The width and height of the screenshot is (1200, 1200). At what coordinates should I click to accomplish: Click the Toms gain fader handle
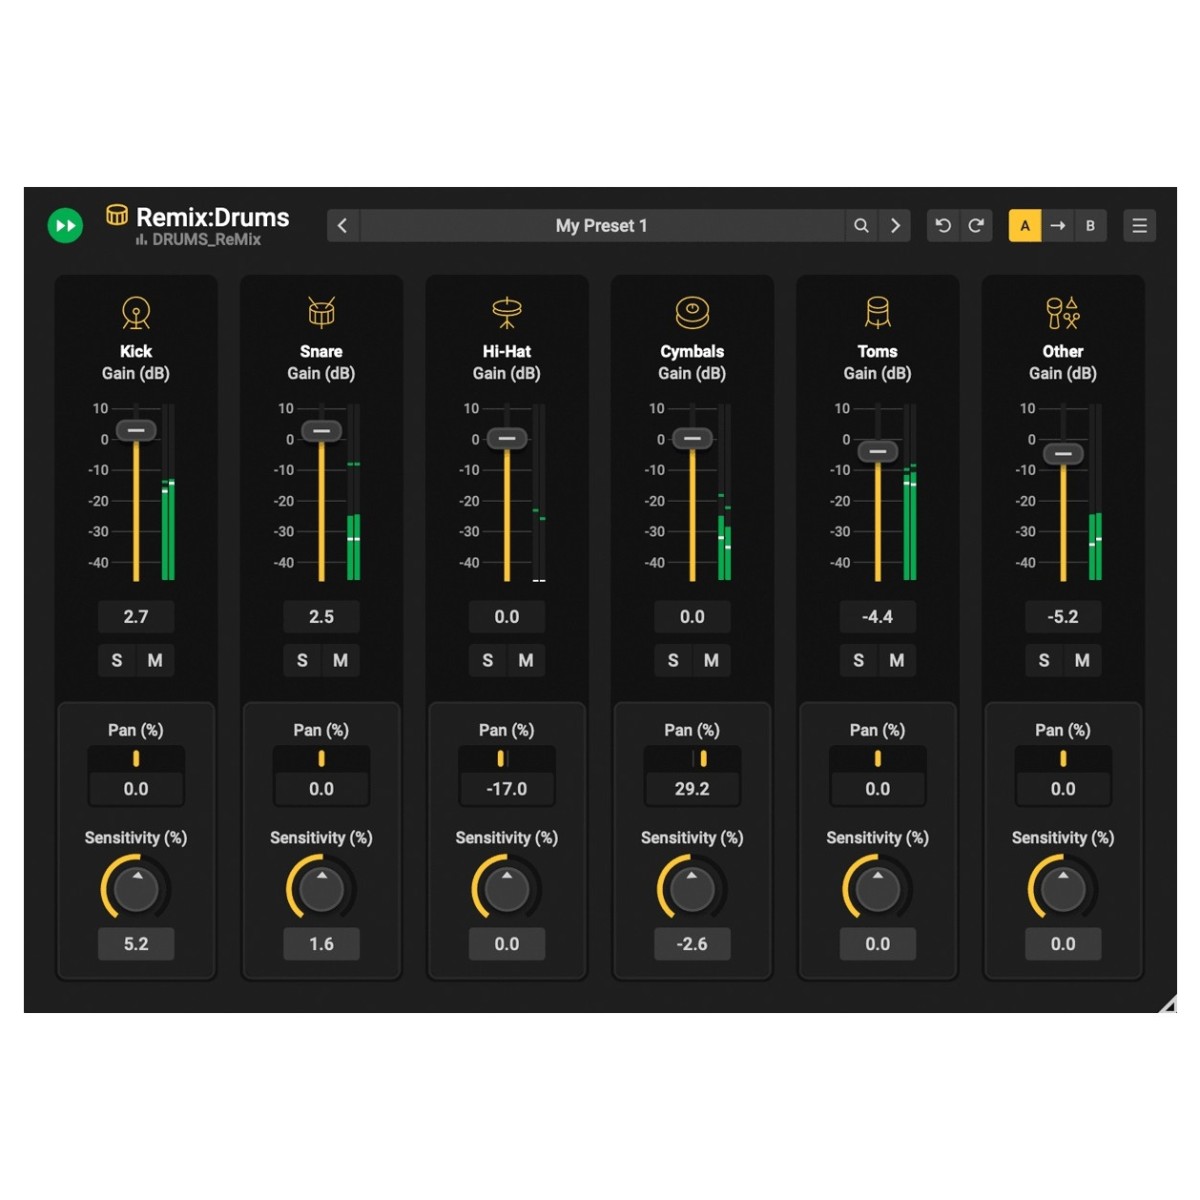(877, 452)
